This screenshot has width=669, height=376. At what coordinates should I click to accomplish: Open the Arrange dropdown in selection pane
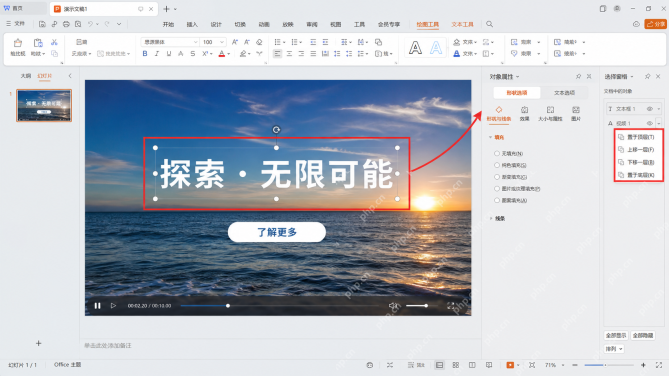click(x=614, y=349)
